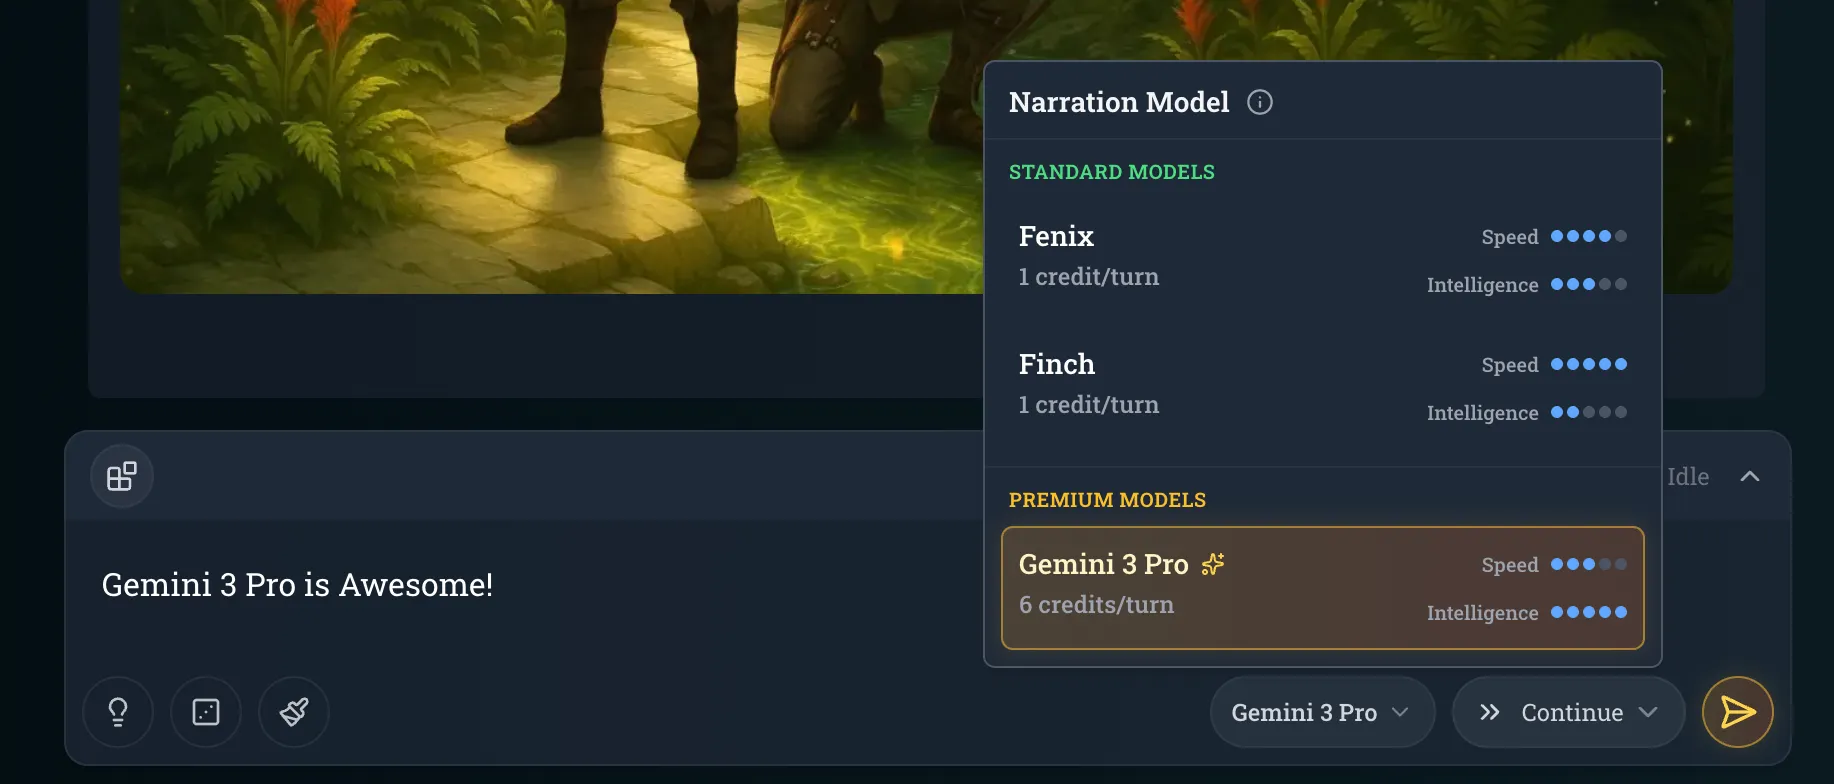Screen dimensions: 1834x784
Task: Click the Gemini 3 Pro Intelligence rating dots
Action: click(1588, 612)
